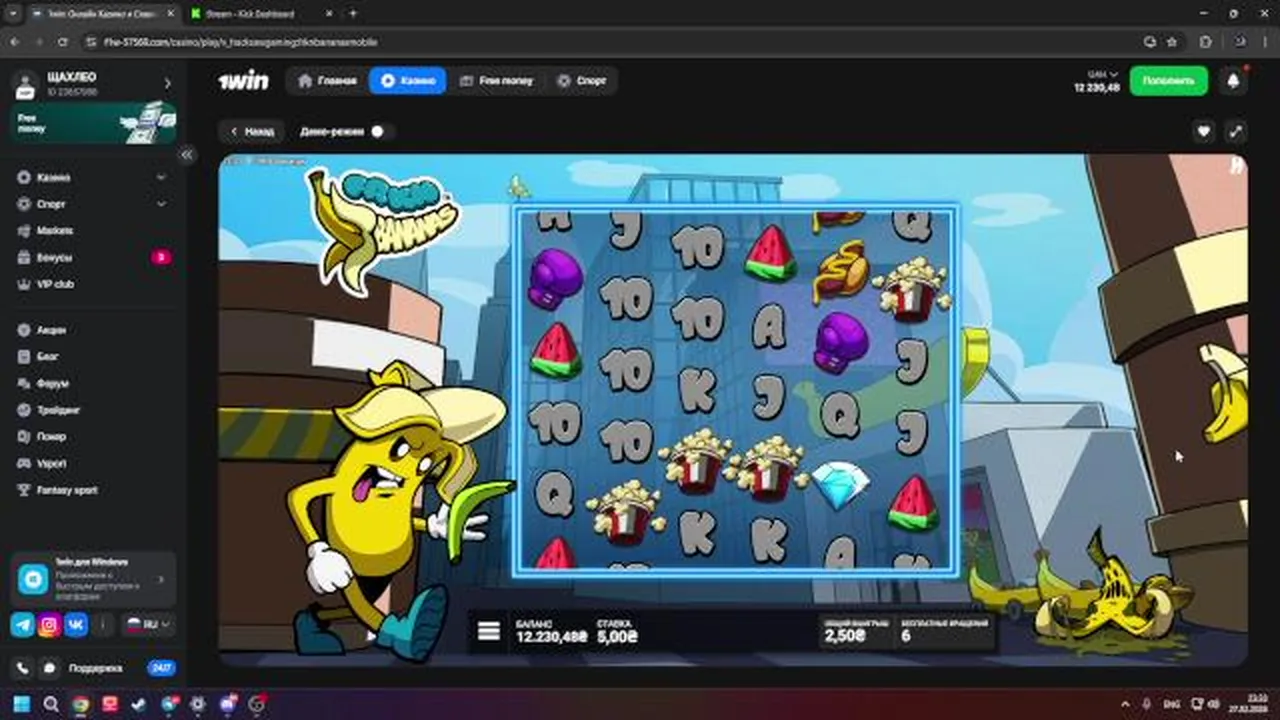The width and height of the screenshot is (1280, 720).
Task: Open Форум in the sidebar
Action: [x=52, y=383]
